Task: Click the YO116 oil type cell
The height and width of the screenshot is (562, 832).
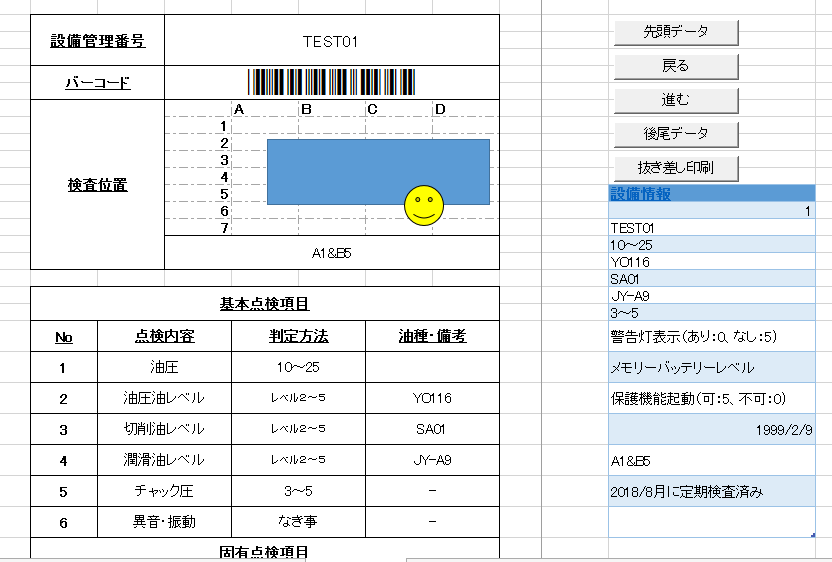Action: point(432,398)
